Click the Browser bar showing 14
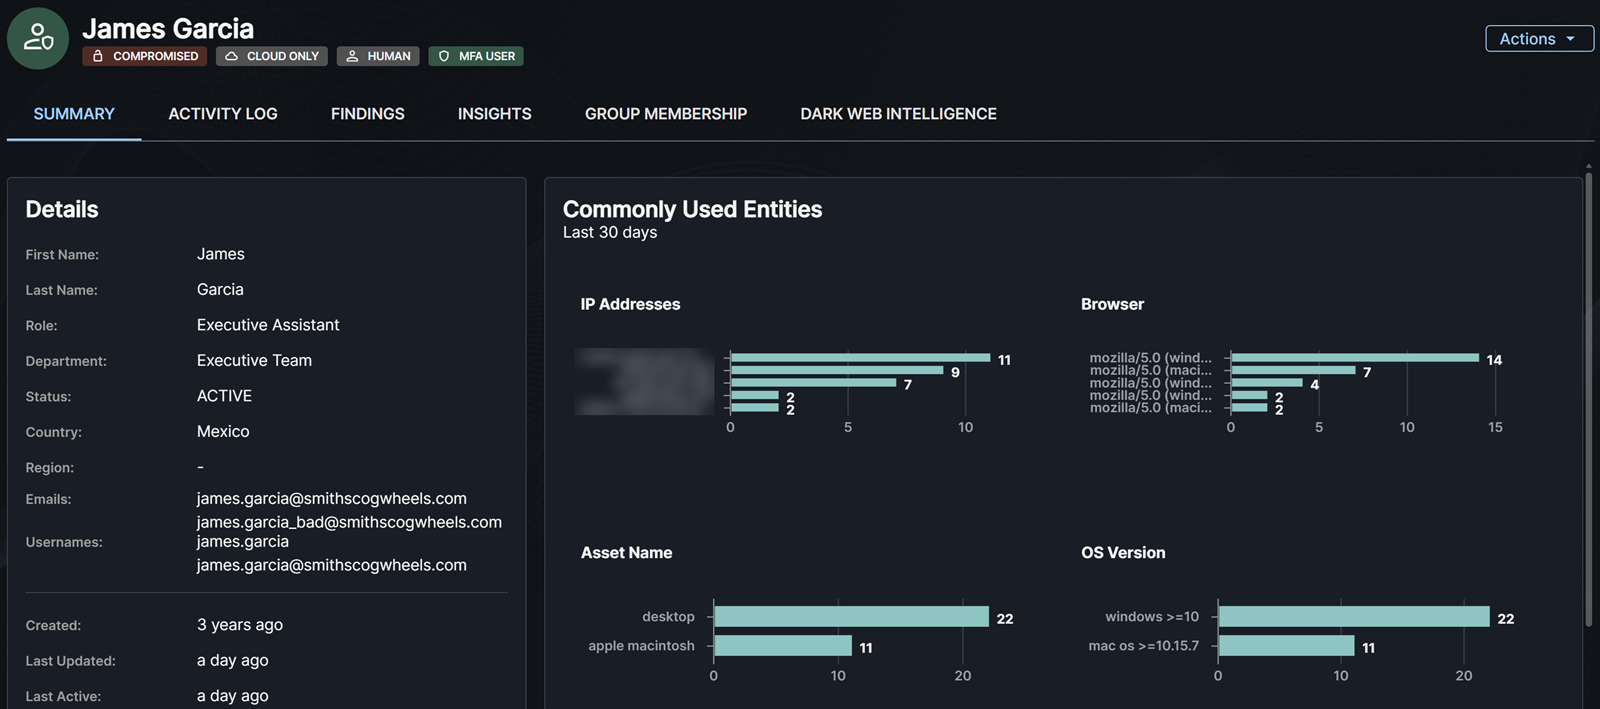This screenshot has width=1600, height=709. (1354, 358)
